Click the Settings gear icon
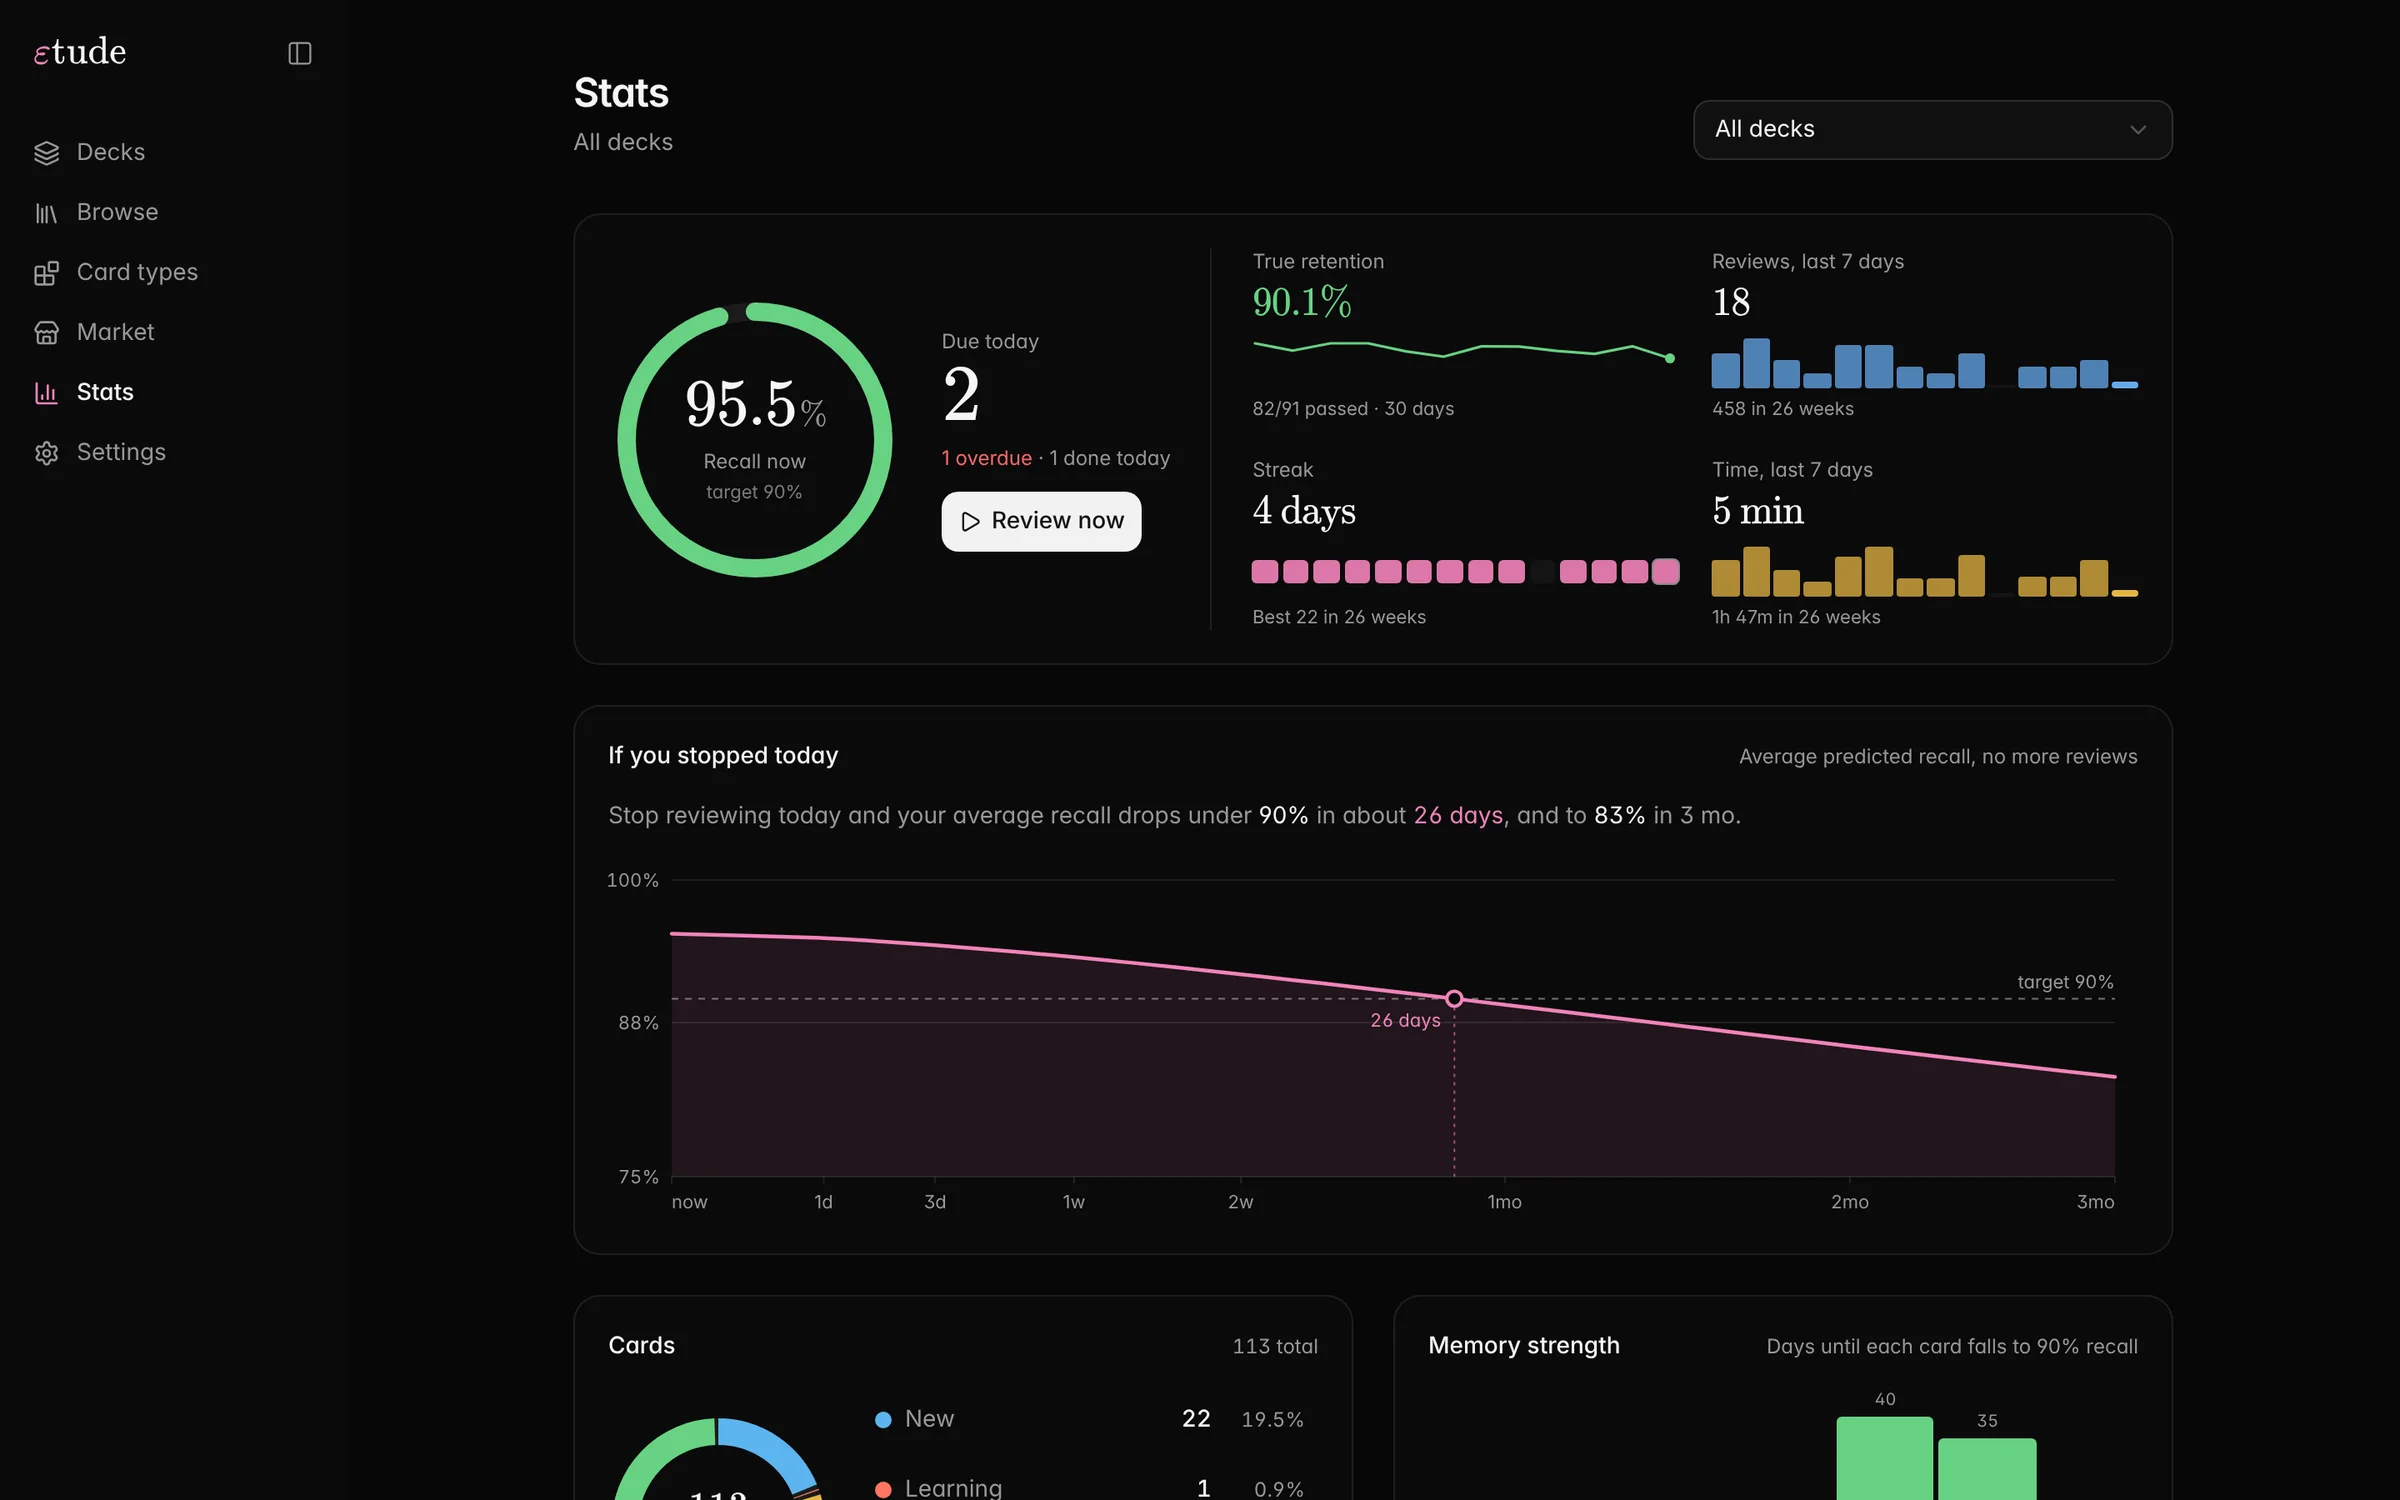This screenshot has height=1500, width=2400. tap(46, 452)
